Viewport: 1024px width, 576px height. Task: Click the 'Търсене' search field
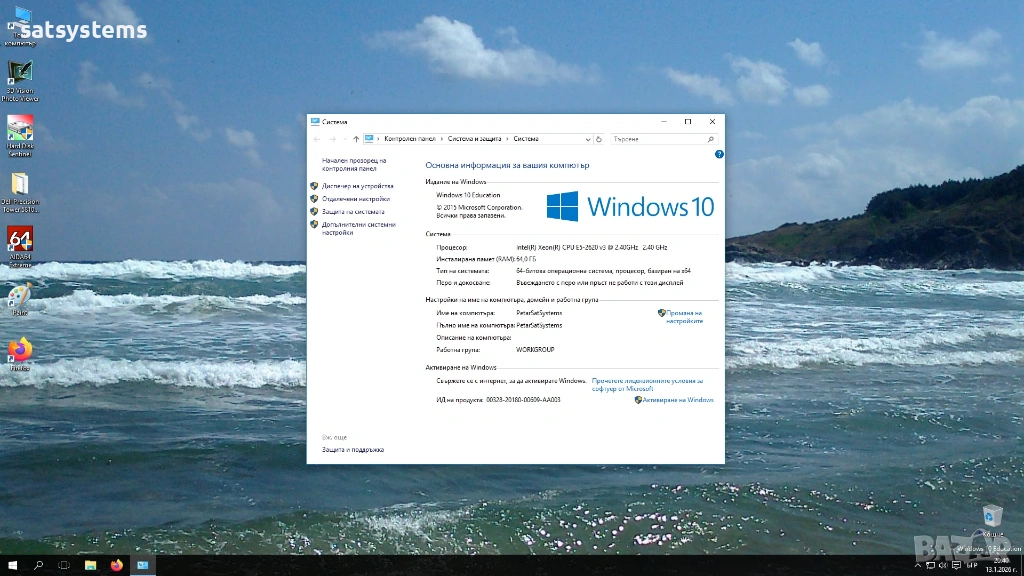point(657,139)
